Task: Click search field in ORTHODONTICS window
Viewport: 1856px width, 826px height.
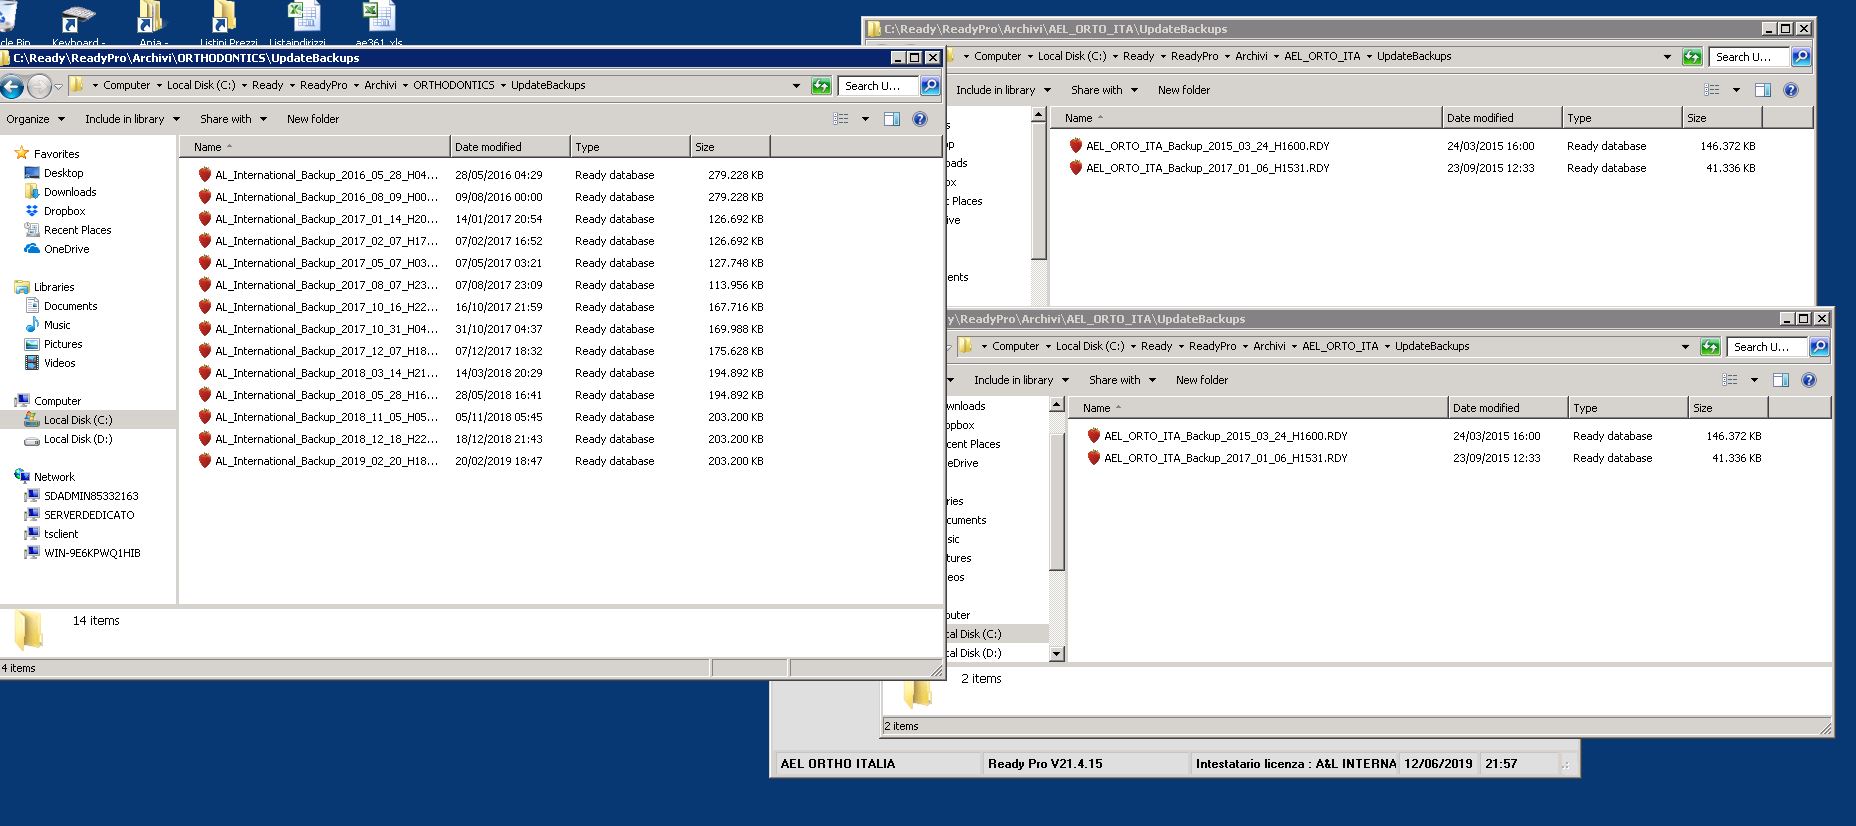Action: (x=877, y=86)
